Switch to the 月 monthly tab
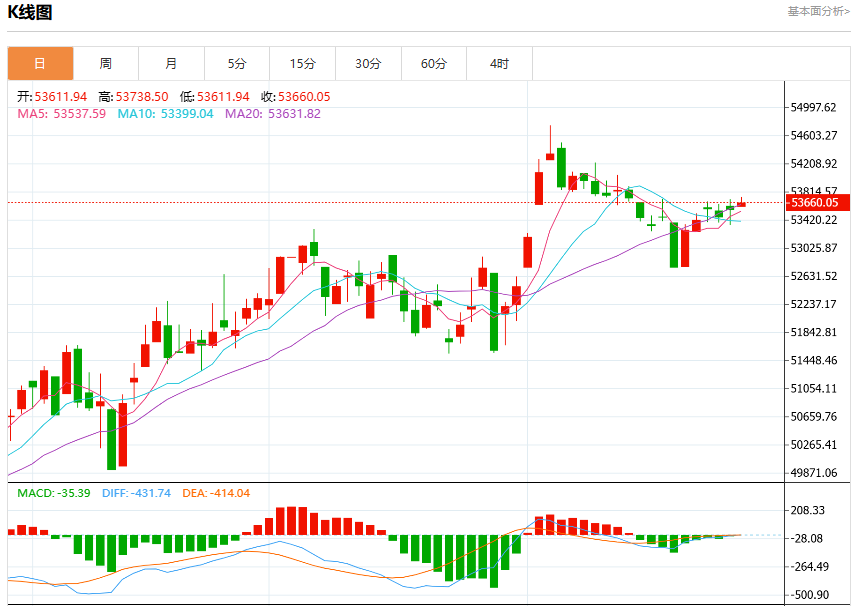This screenshot has height=606, width=859. (171, 64)
